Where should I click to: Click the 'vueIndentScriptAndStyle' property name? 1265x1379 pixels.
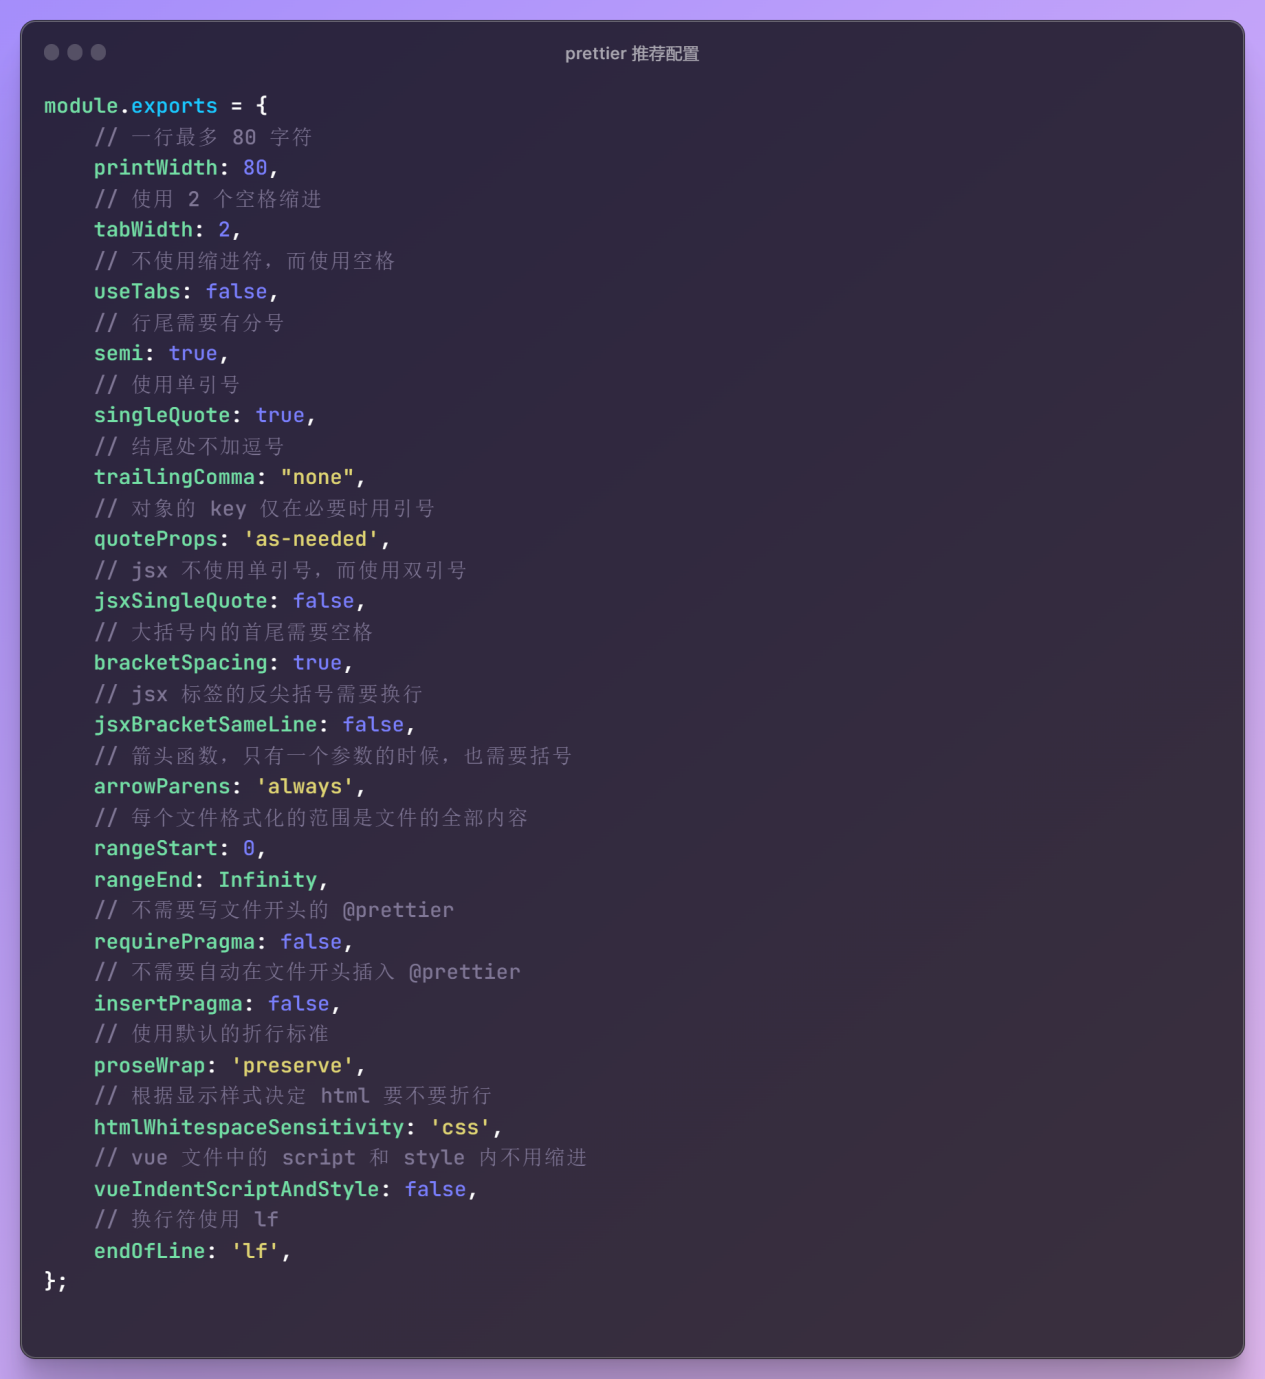pyautogui.click(x=237, y=1190)
